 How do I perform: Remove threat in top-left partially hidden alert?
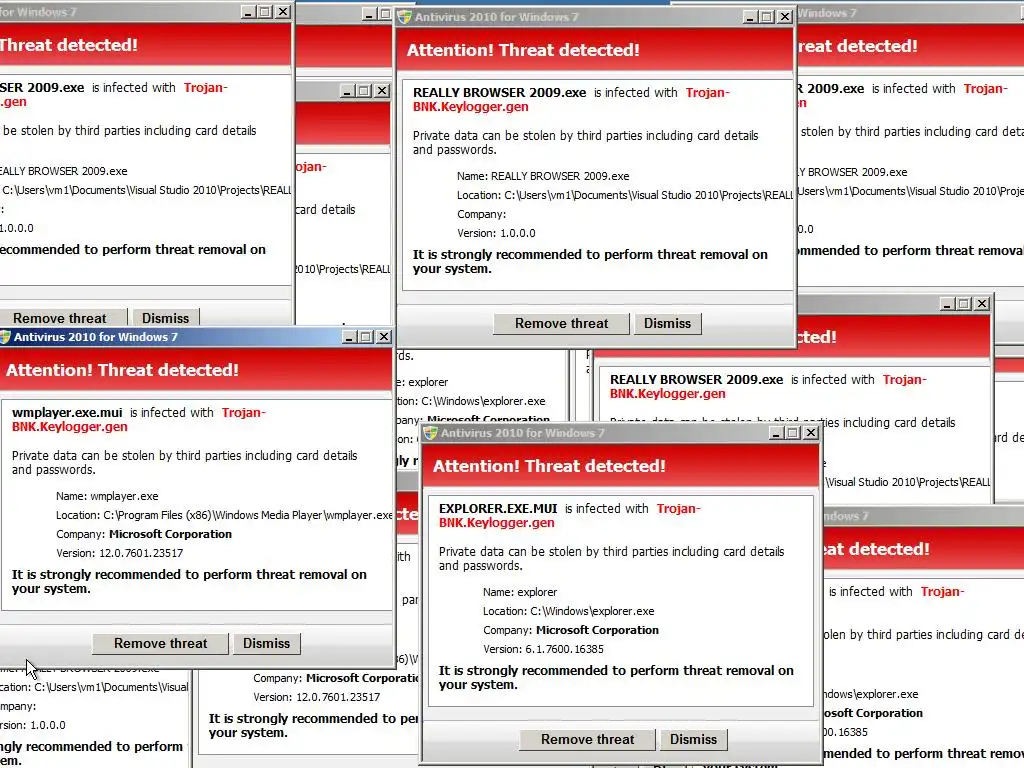click(x=63, y=318)
